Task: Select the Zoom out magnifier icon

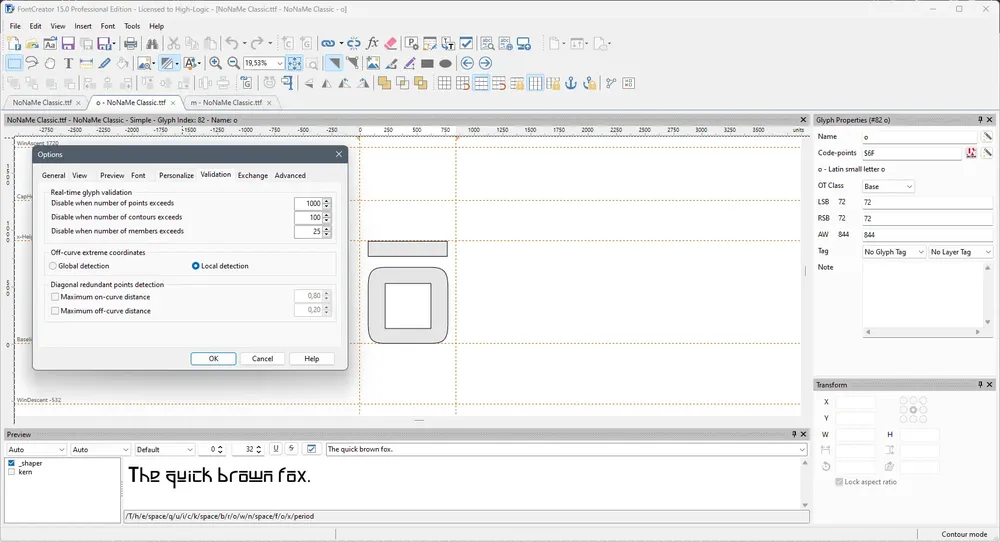Action: point(233,63)
